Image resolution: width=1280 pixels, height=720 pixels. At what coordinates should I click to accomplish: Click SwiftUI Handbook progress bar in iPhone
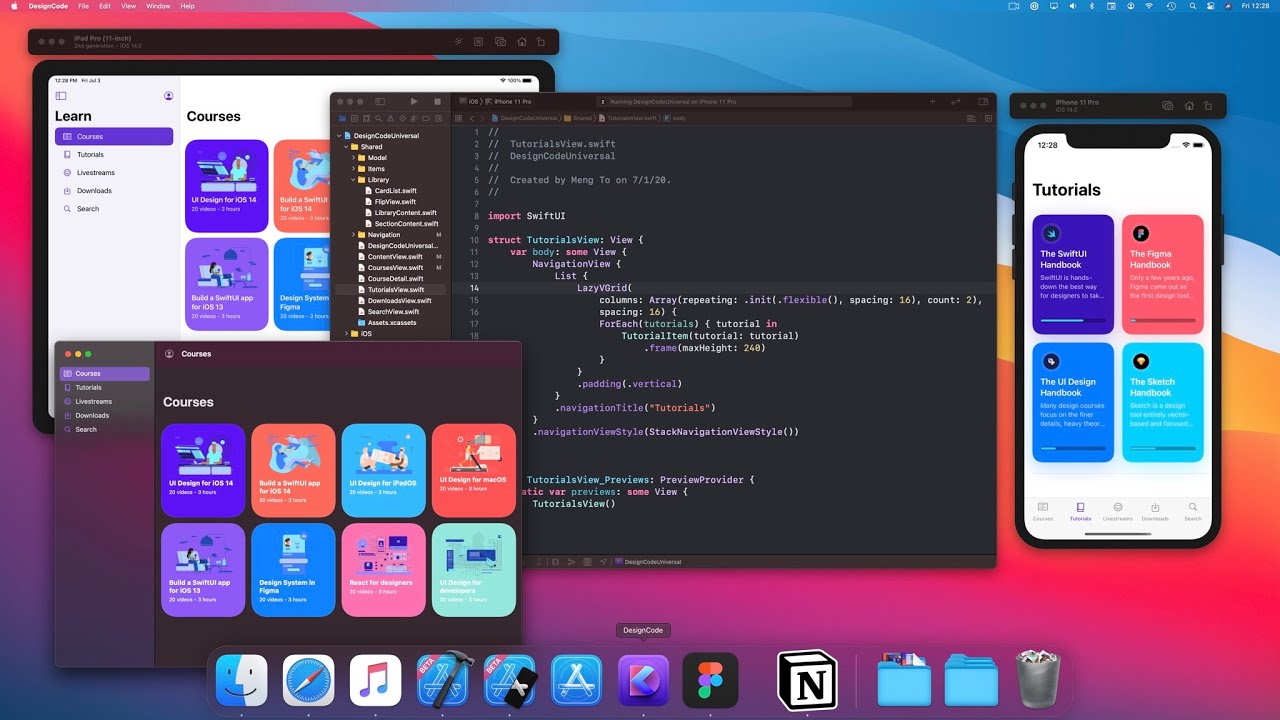[1073, 320]
